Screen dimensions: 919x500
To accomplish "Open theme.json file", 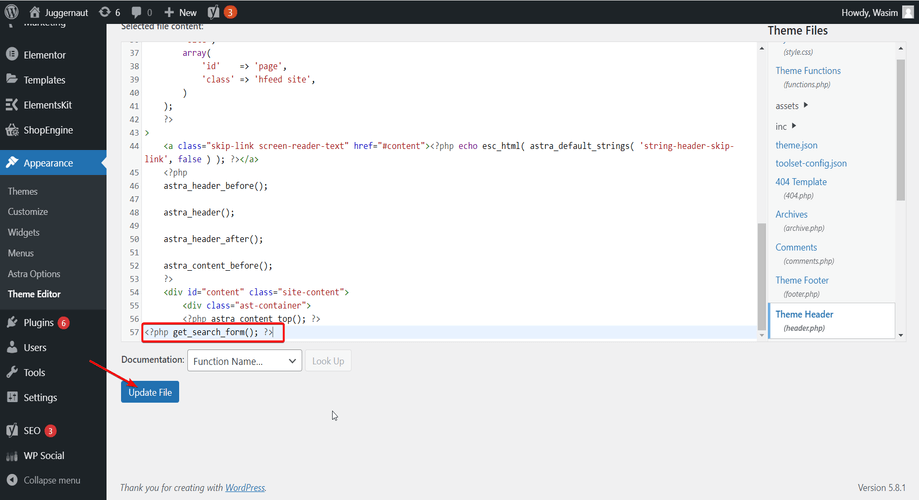I will [796, 145].
